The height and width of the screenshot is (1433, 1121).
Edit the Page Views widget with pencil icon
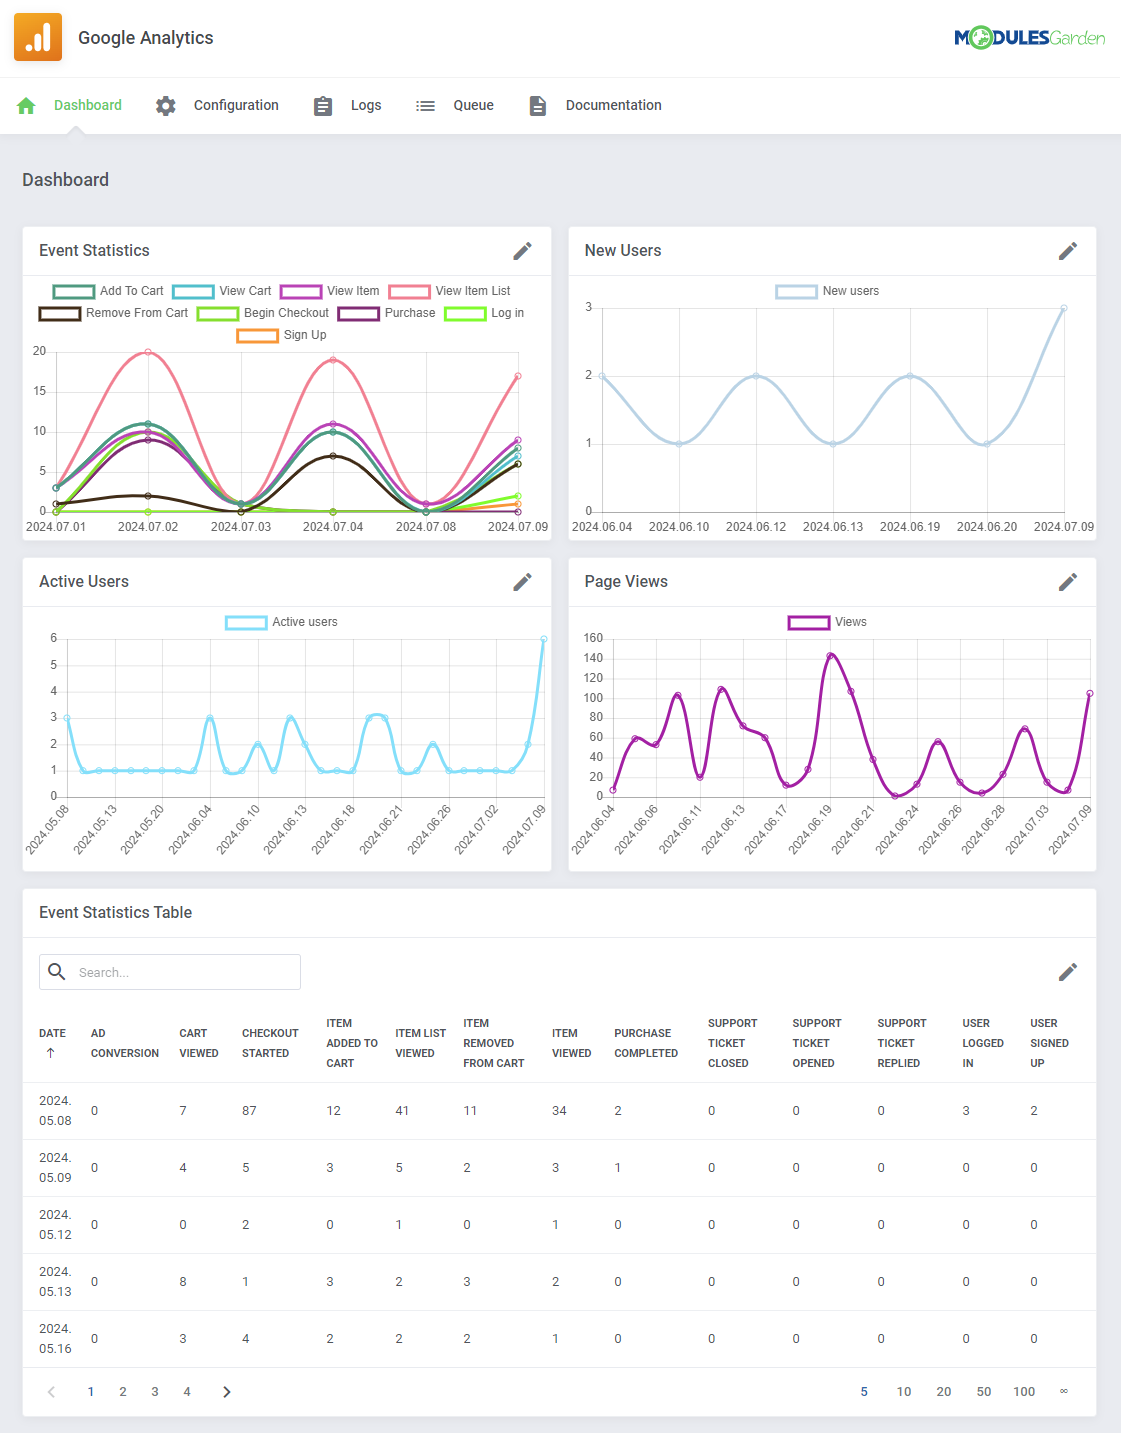coord(1068,582)
